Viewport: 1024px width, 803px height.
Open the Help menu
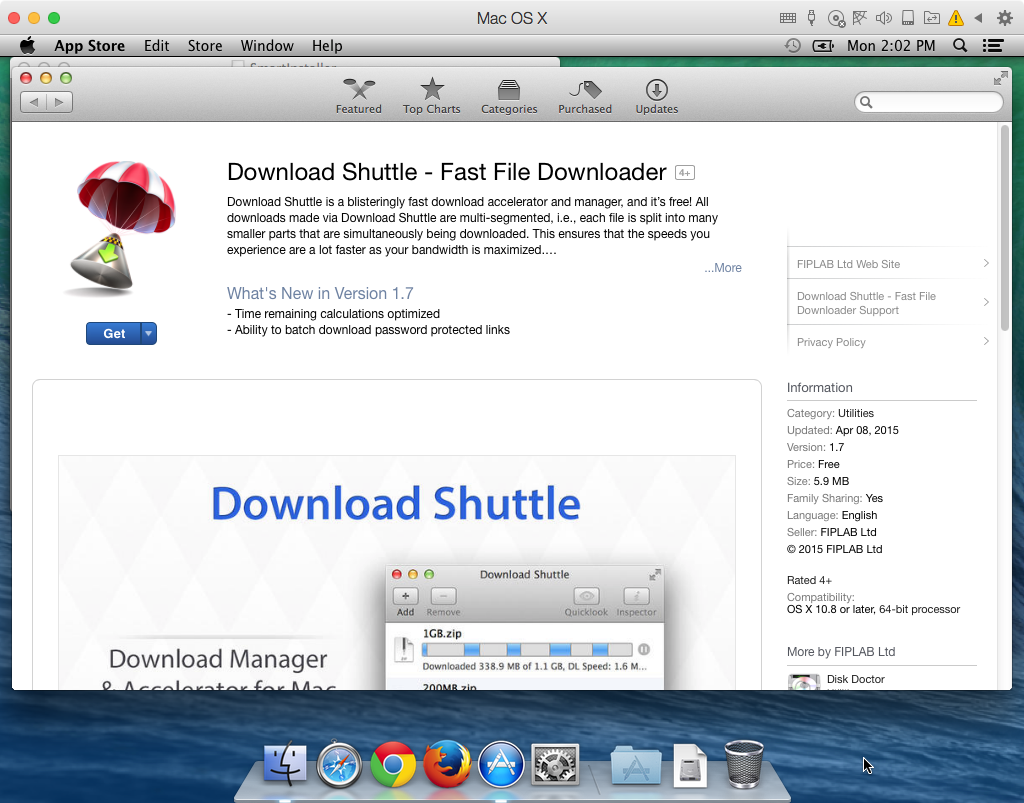pos(327,46)
